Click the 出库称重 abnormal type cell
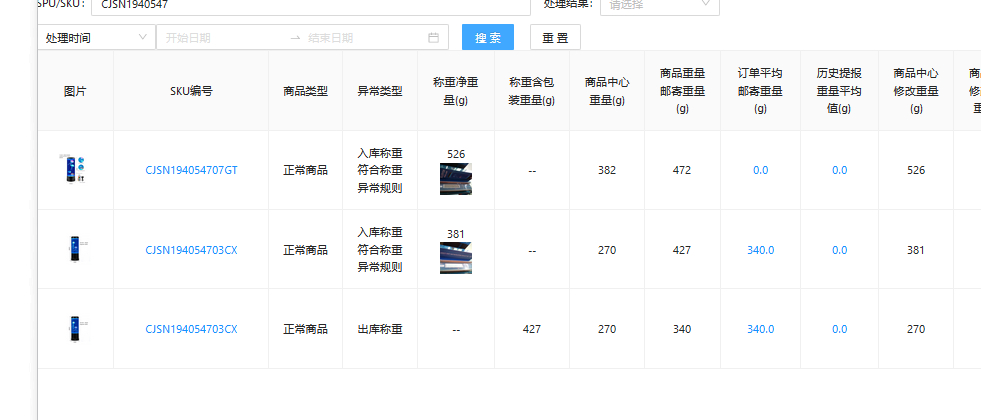 (x=380, y=329)
